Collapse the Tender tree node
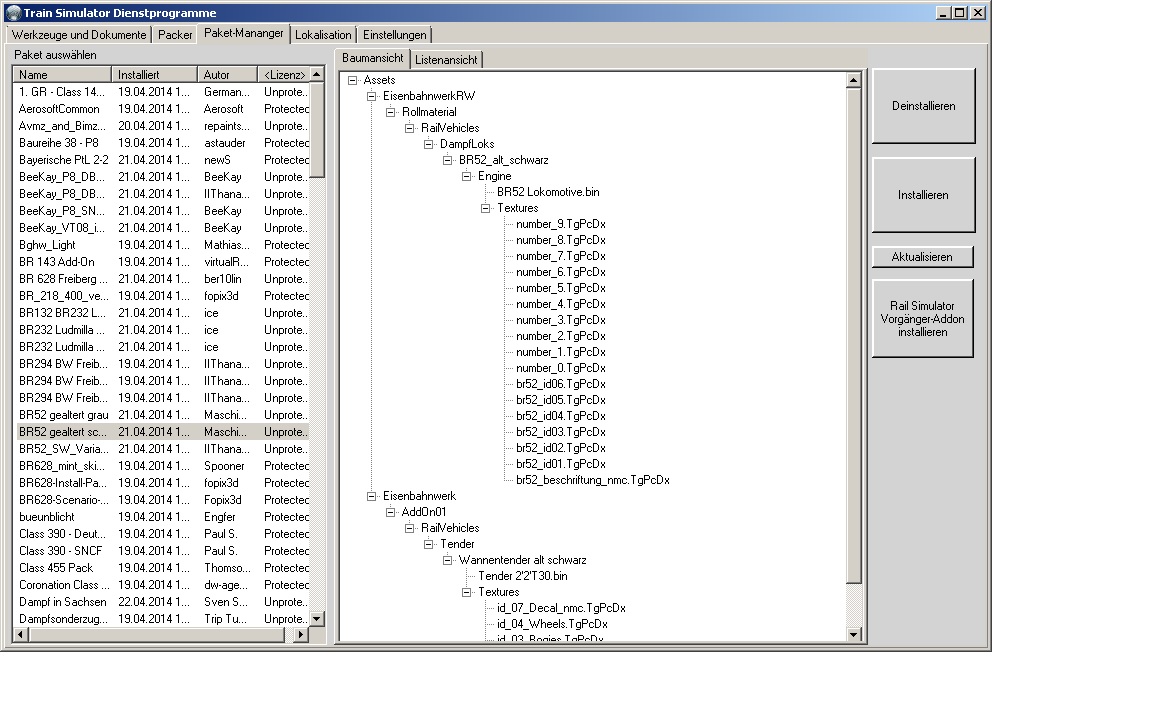The image size is (1153, 703). pyautogui.click(x=429, y=544)
